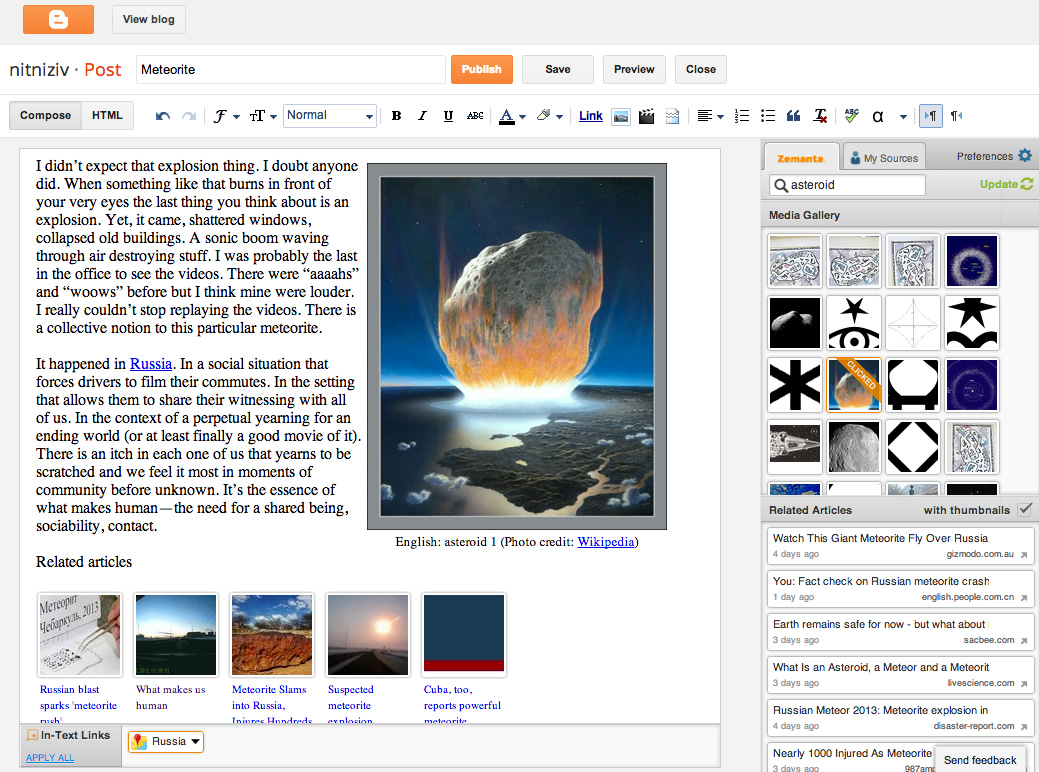This screenshot has width=1039, height=772.
Task: Apply strikethrough formatting
Action: [474, 116]
